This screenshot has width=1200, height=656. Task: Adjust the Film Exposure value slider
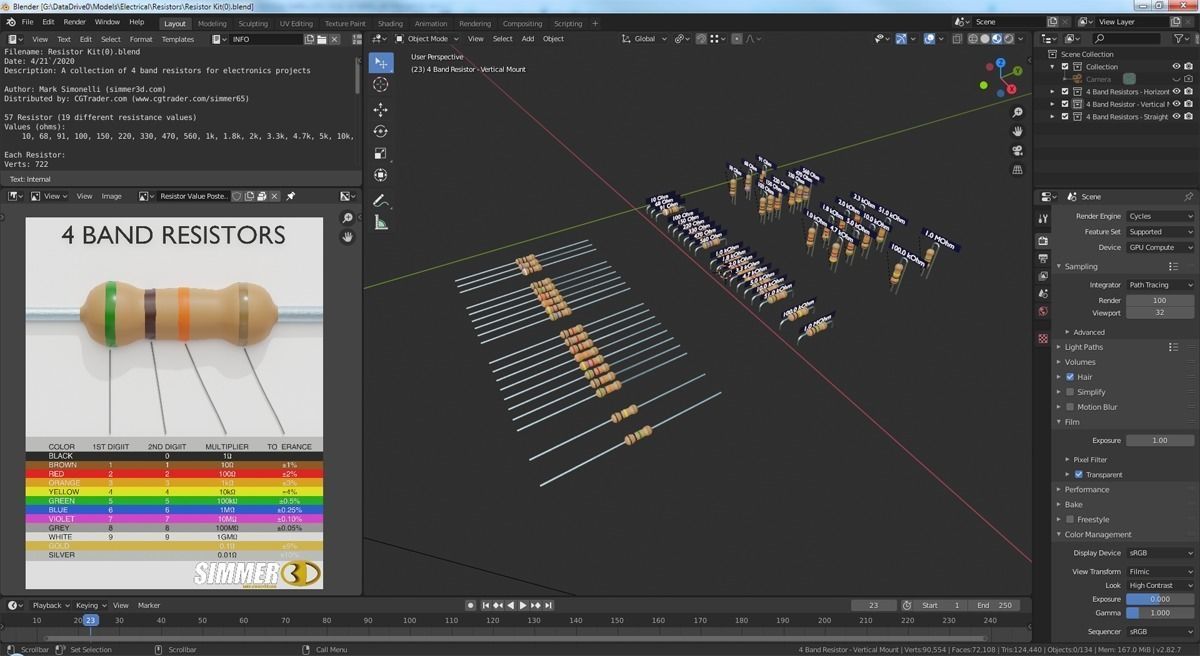pyautogui.click(x=1160, y=440)
